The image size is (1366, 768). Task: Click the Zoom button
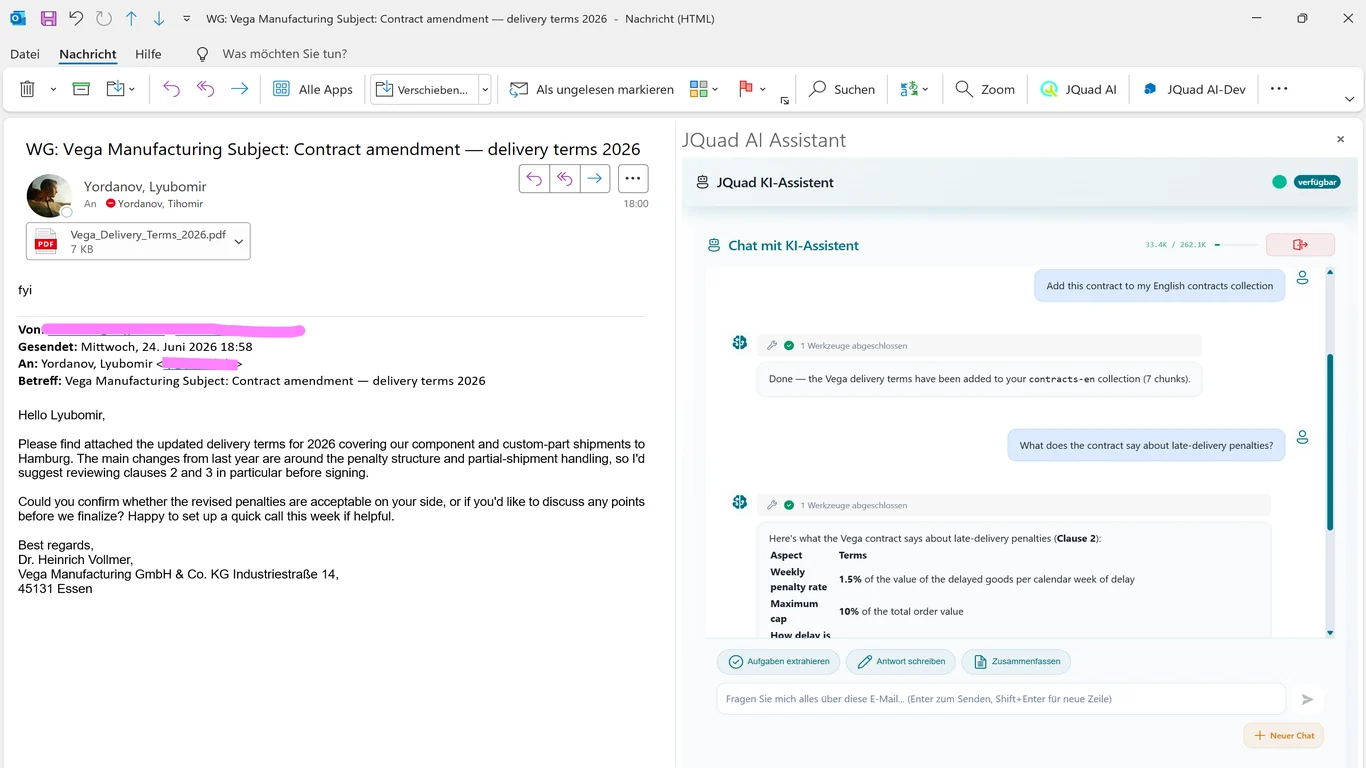(985, 89)
